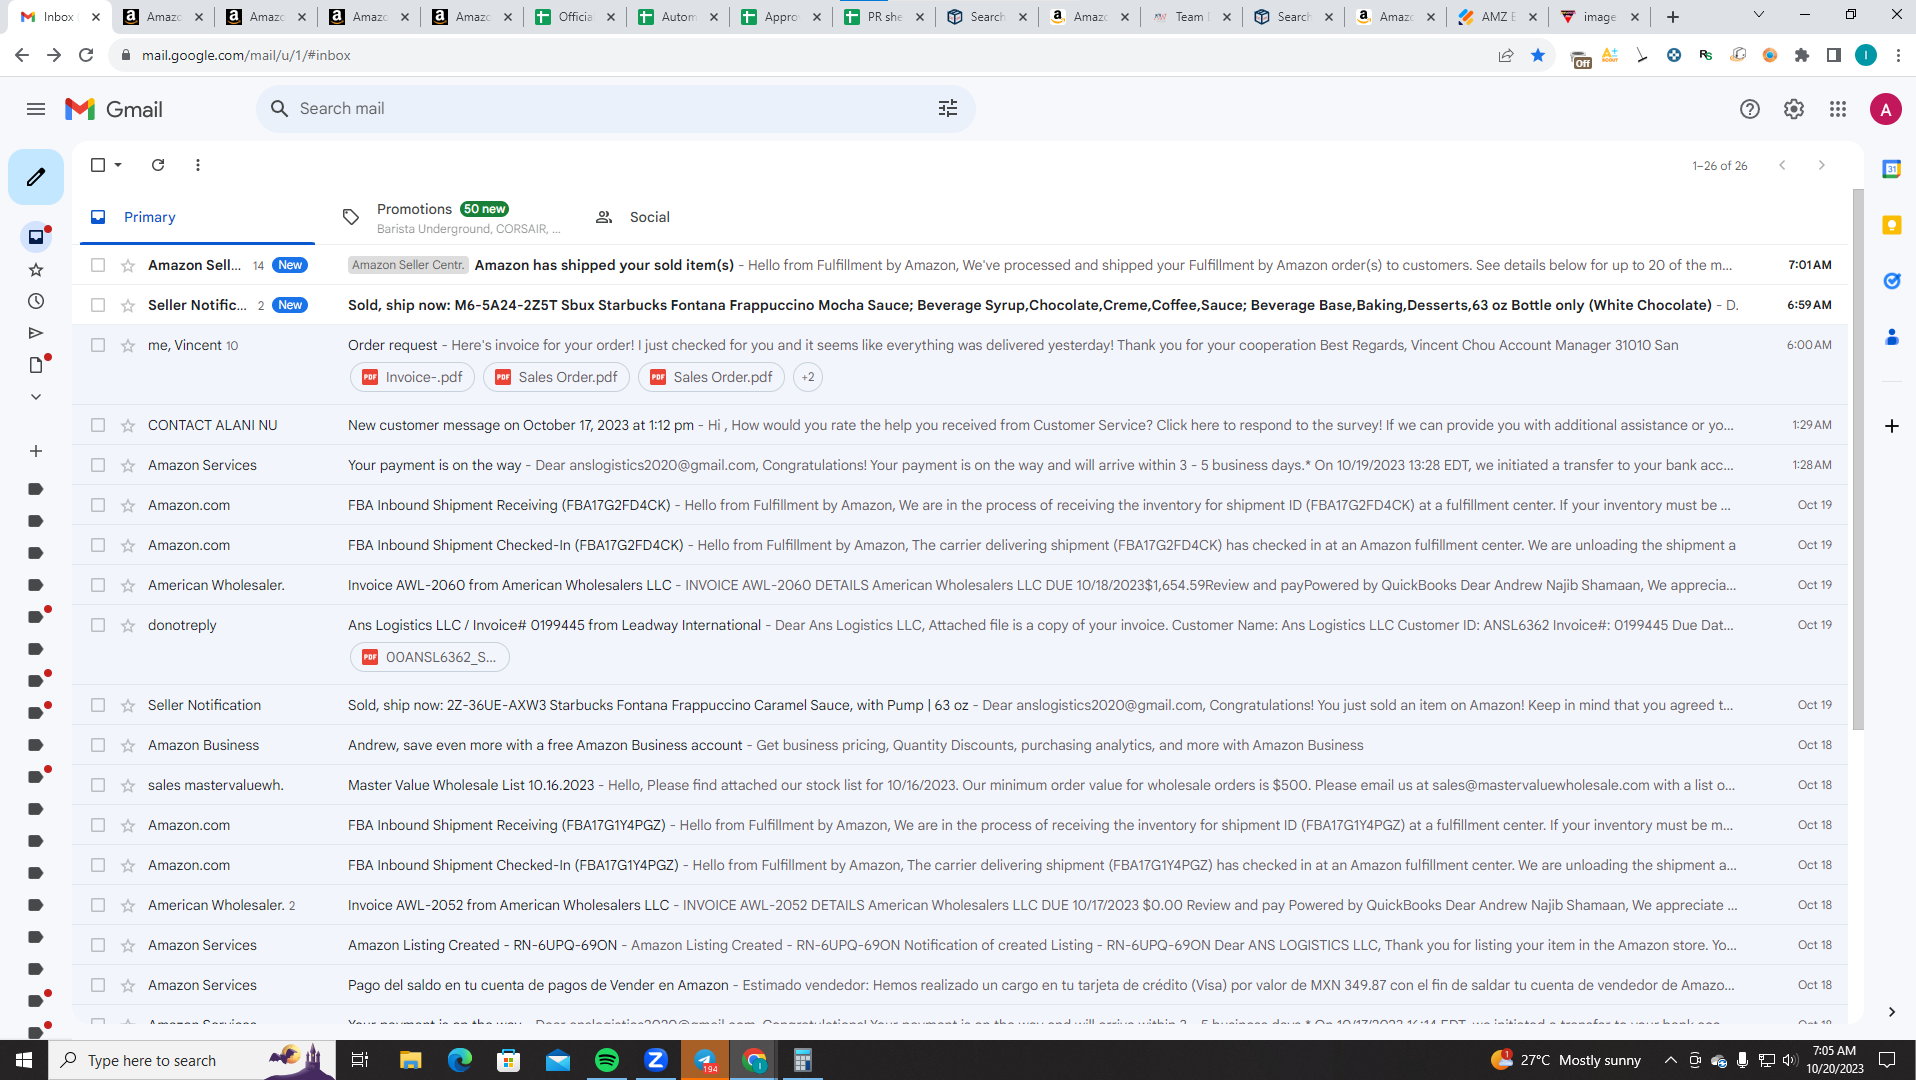
Task: Star the Master Value Wholesale List email
Action: (x=128, y=785)
